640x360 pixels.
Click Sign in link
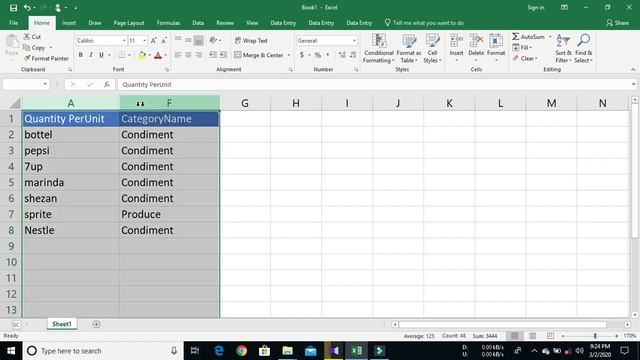click(536, 7)
